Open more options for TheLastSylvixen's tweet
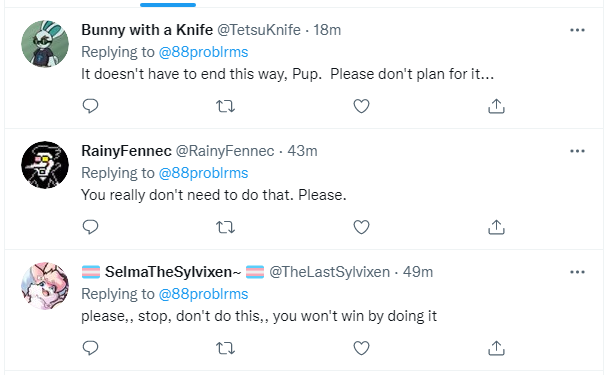616x375 pixels. [x=577, y=272]
